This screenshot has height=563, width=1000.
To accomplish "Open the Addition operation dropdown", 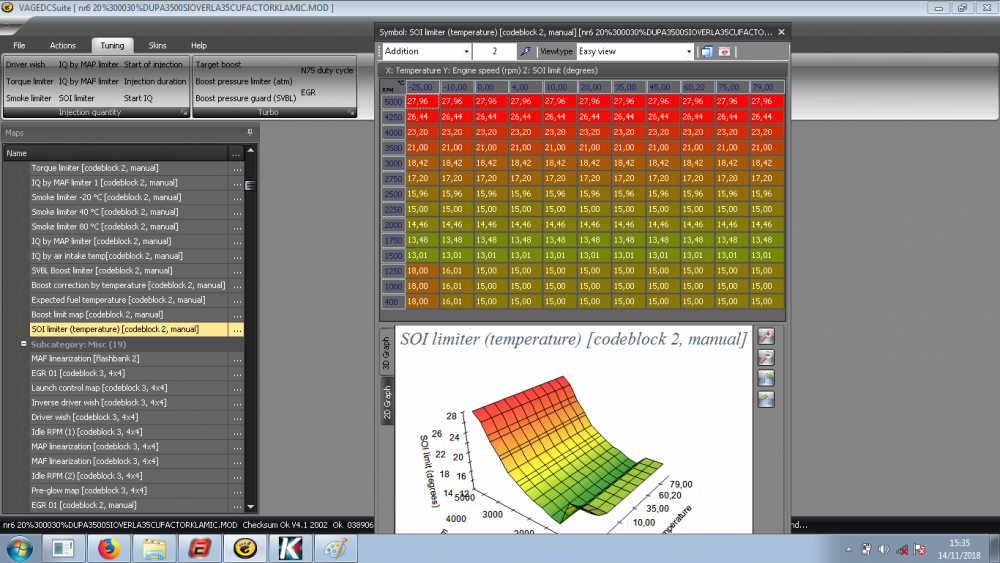I will pos(466,52).
